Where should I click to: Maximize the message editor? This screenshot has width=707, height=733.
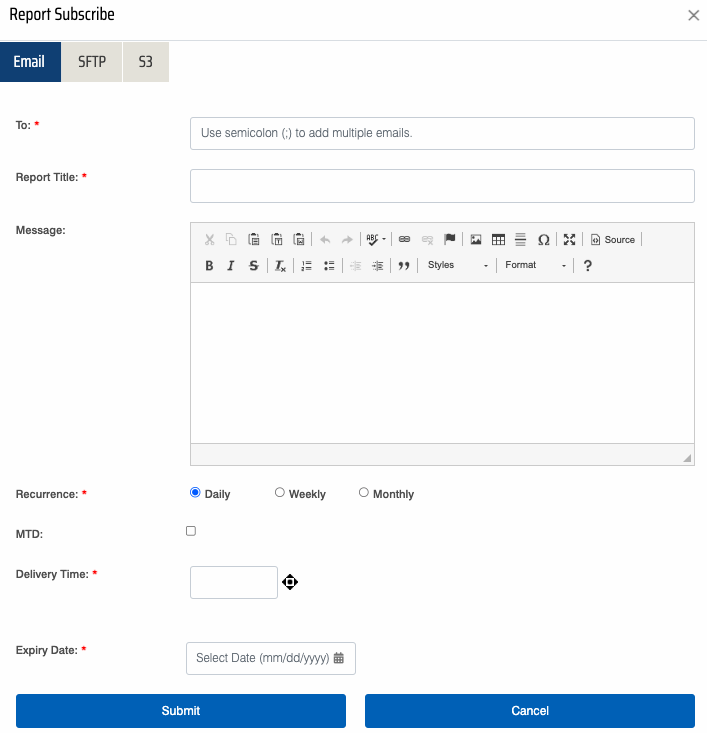tap(569, 240)
